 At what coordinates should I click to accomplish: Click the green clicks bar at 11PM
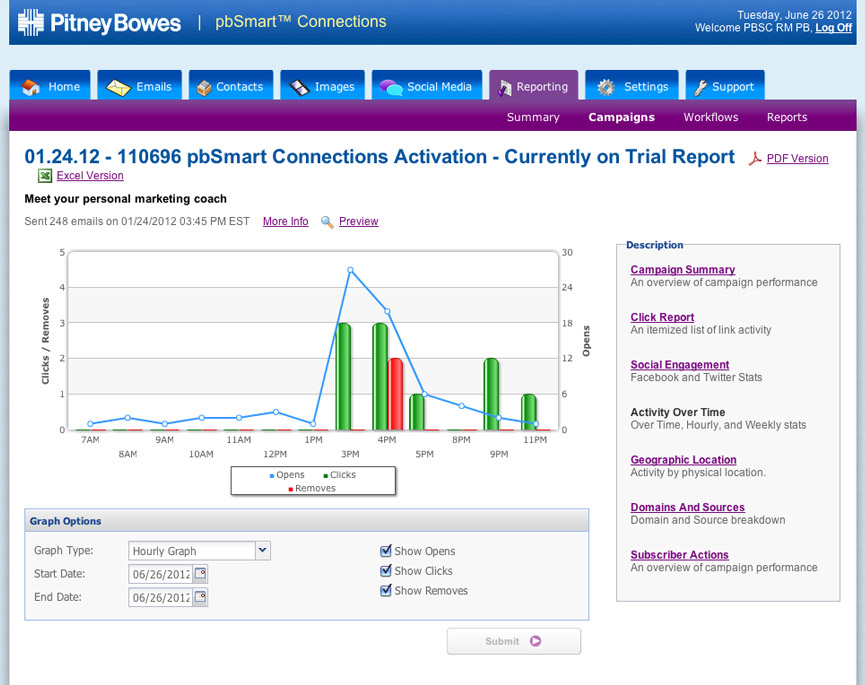528,411
